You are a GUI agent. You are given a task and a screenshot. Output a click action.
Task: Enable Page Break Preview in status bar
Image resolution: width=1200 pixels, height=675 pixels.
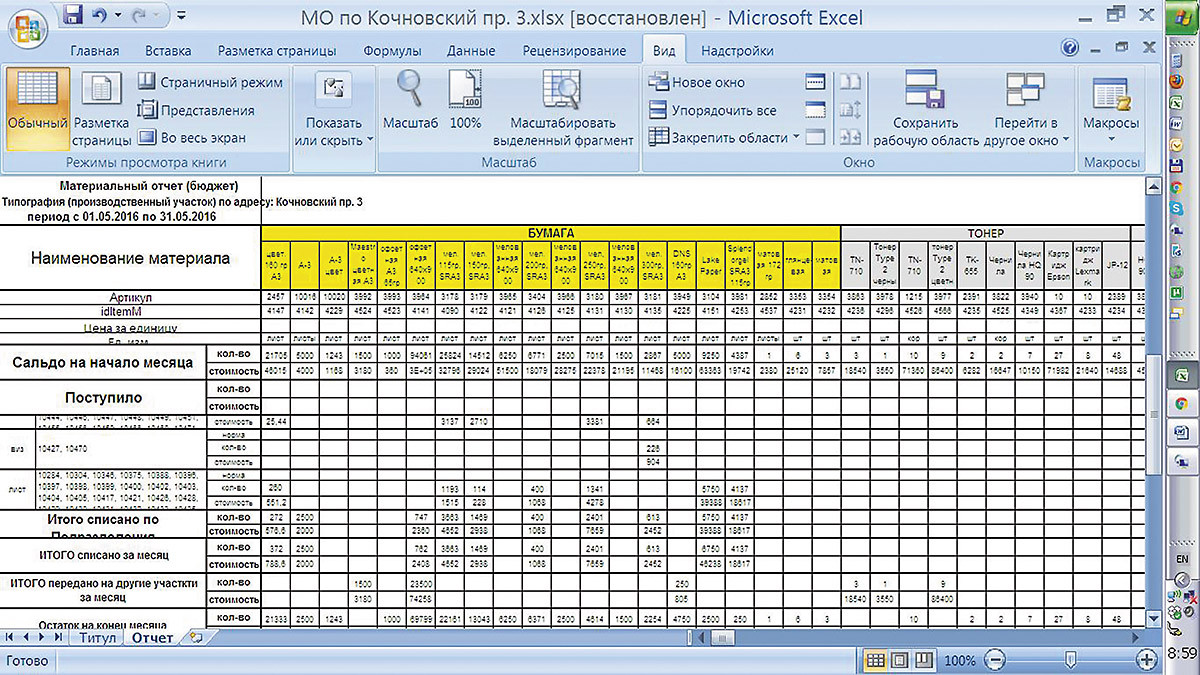(925, 660)
